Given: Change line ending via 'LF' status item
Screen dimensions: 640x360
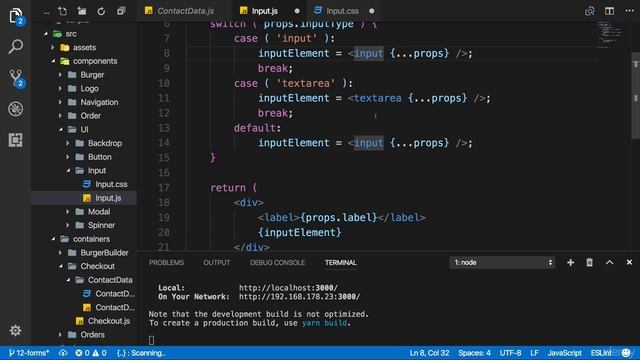Looking at the screenshot, I should tap(534, 353).
